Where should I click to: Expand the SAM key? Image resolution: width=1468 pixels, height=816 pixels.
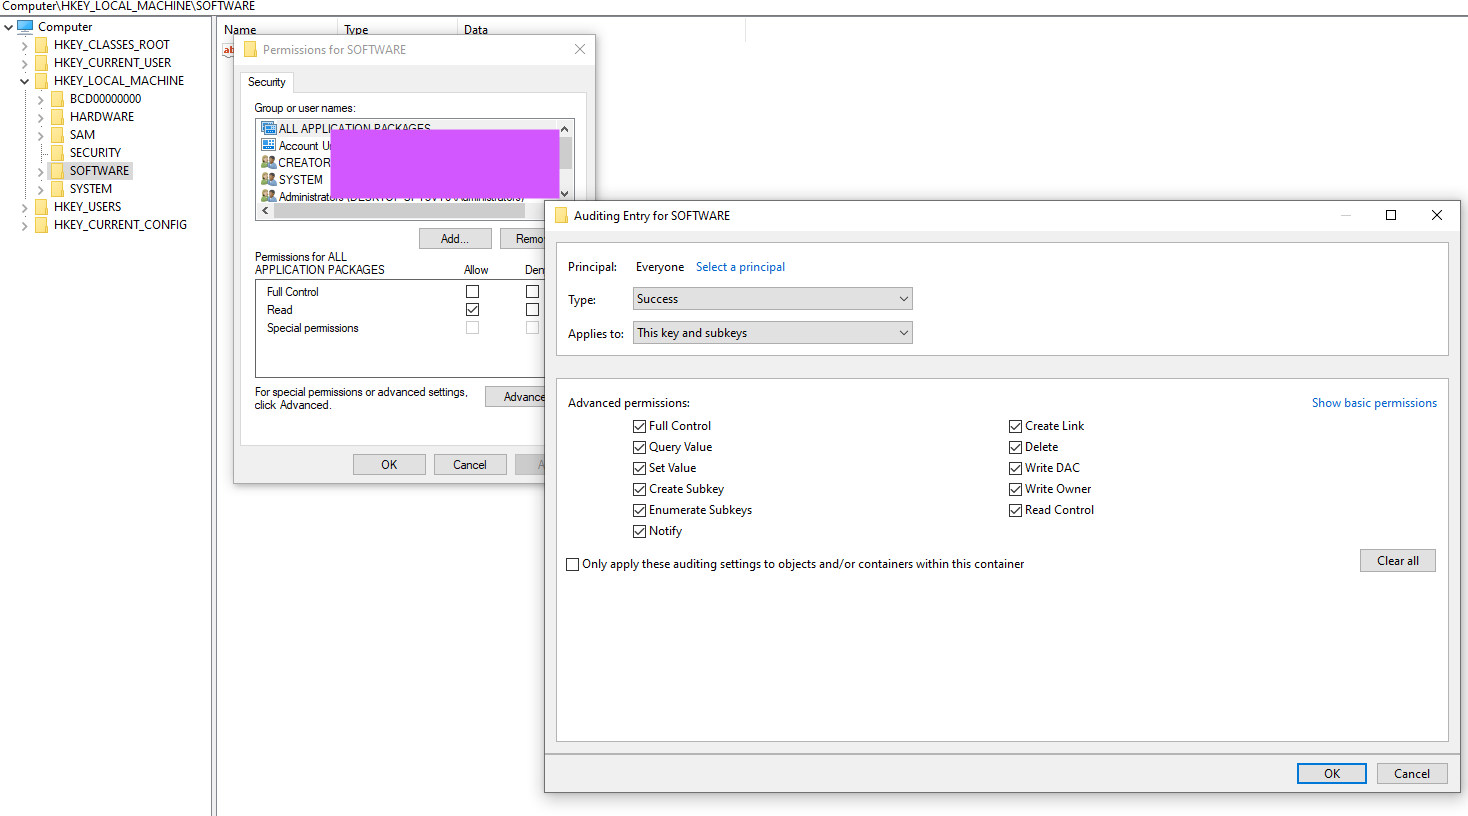tap(41, 135)
